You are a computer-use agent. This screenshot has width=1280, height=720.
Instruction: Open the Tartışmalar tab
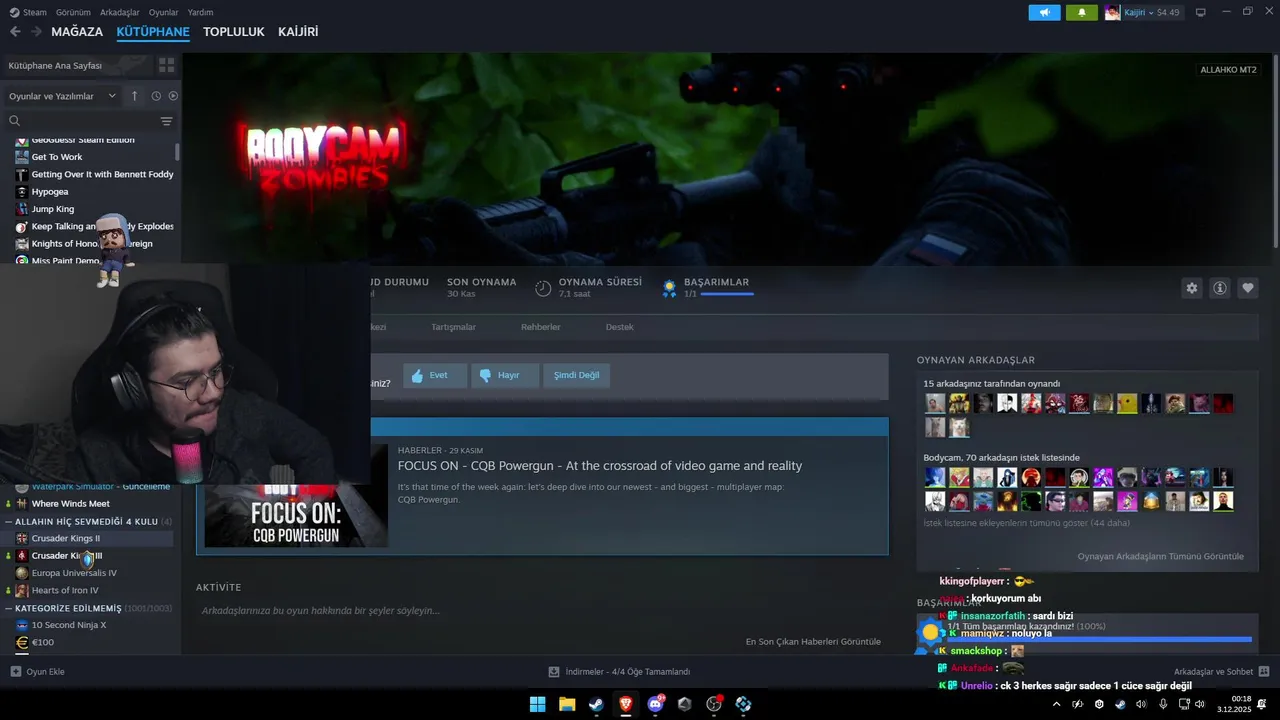453,327
